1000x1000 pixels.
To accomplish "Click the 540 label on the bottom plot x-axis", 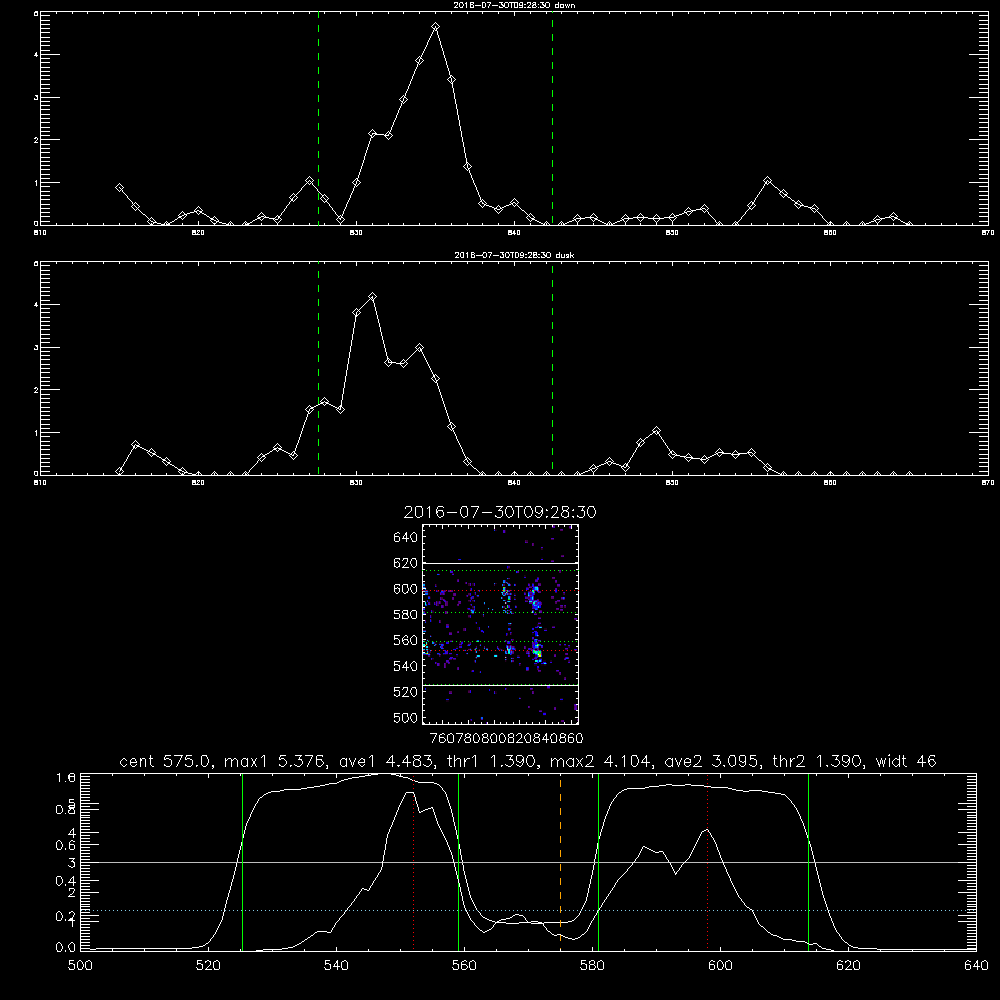I will (x=336, y=966).
